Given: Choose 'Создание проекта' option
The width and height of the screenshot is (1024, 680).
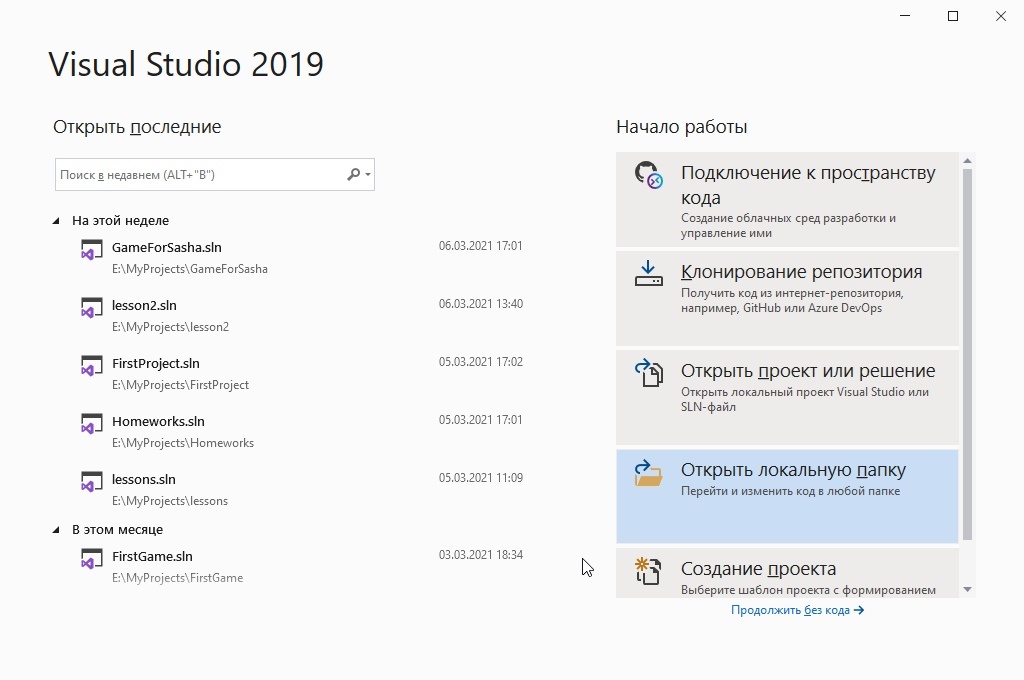Looking at the screenshot, I should (788, 573).
